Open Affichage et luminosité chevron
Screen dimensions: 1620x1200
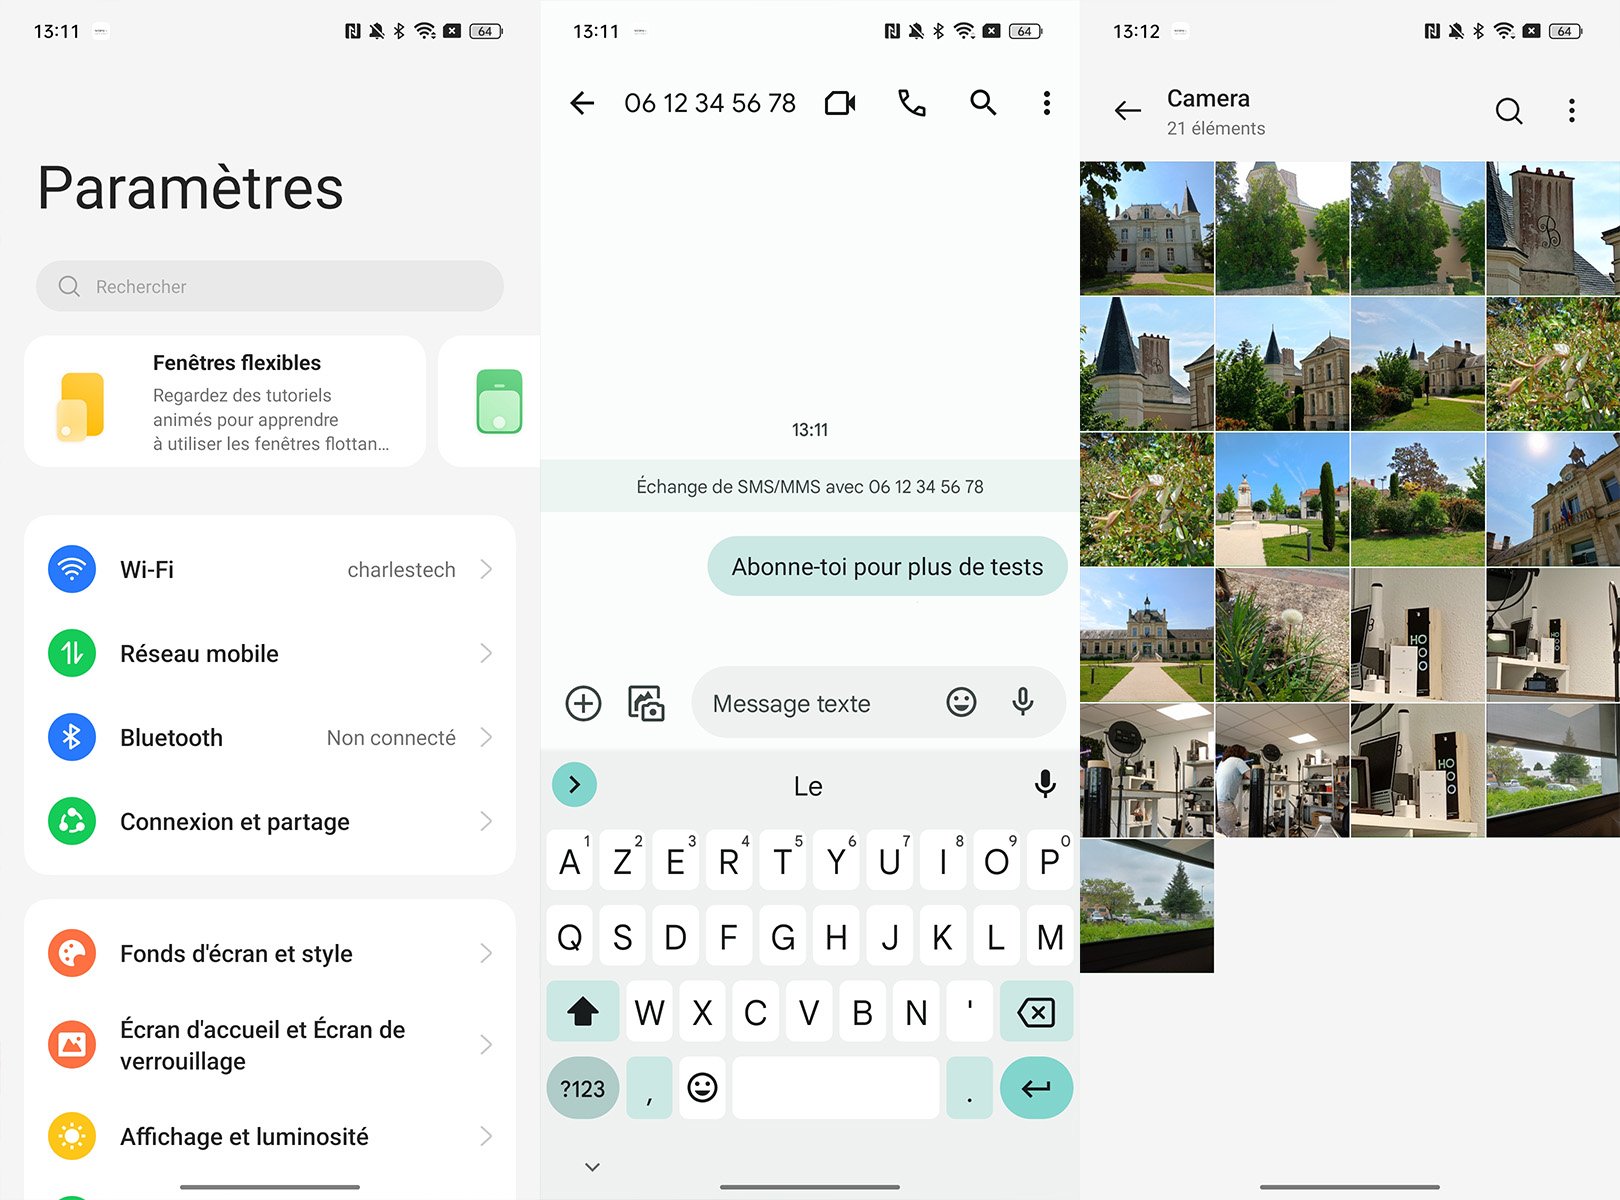tap(486, 1136)
